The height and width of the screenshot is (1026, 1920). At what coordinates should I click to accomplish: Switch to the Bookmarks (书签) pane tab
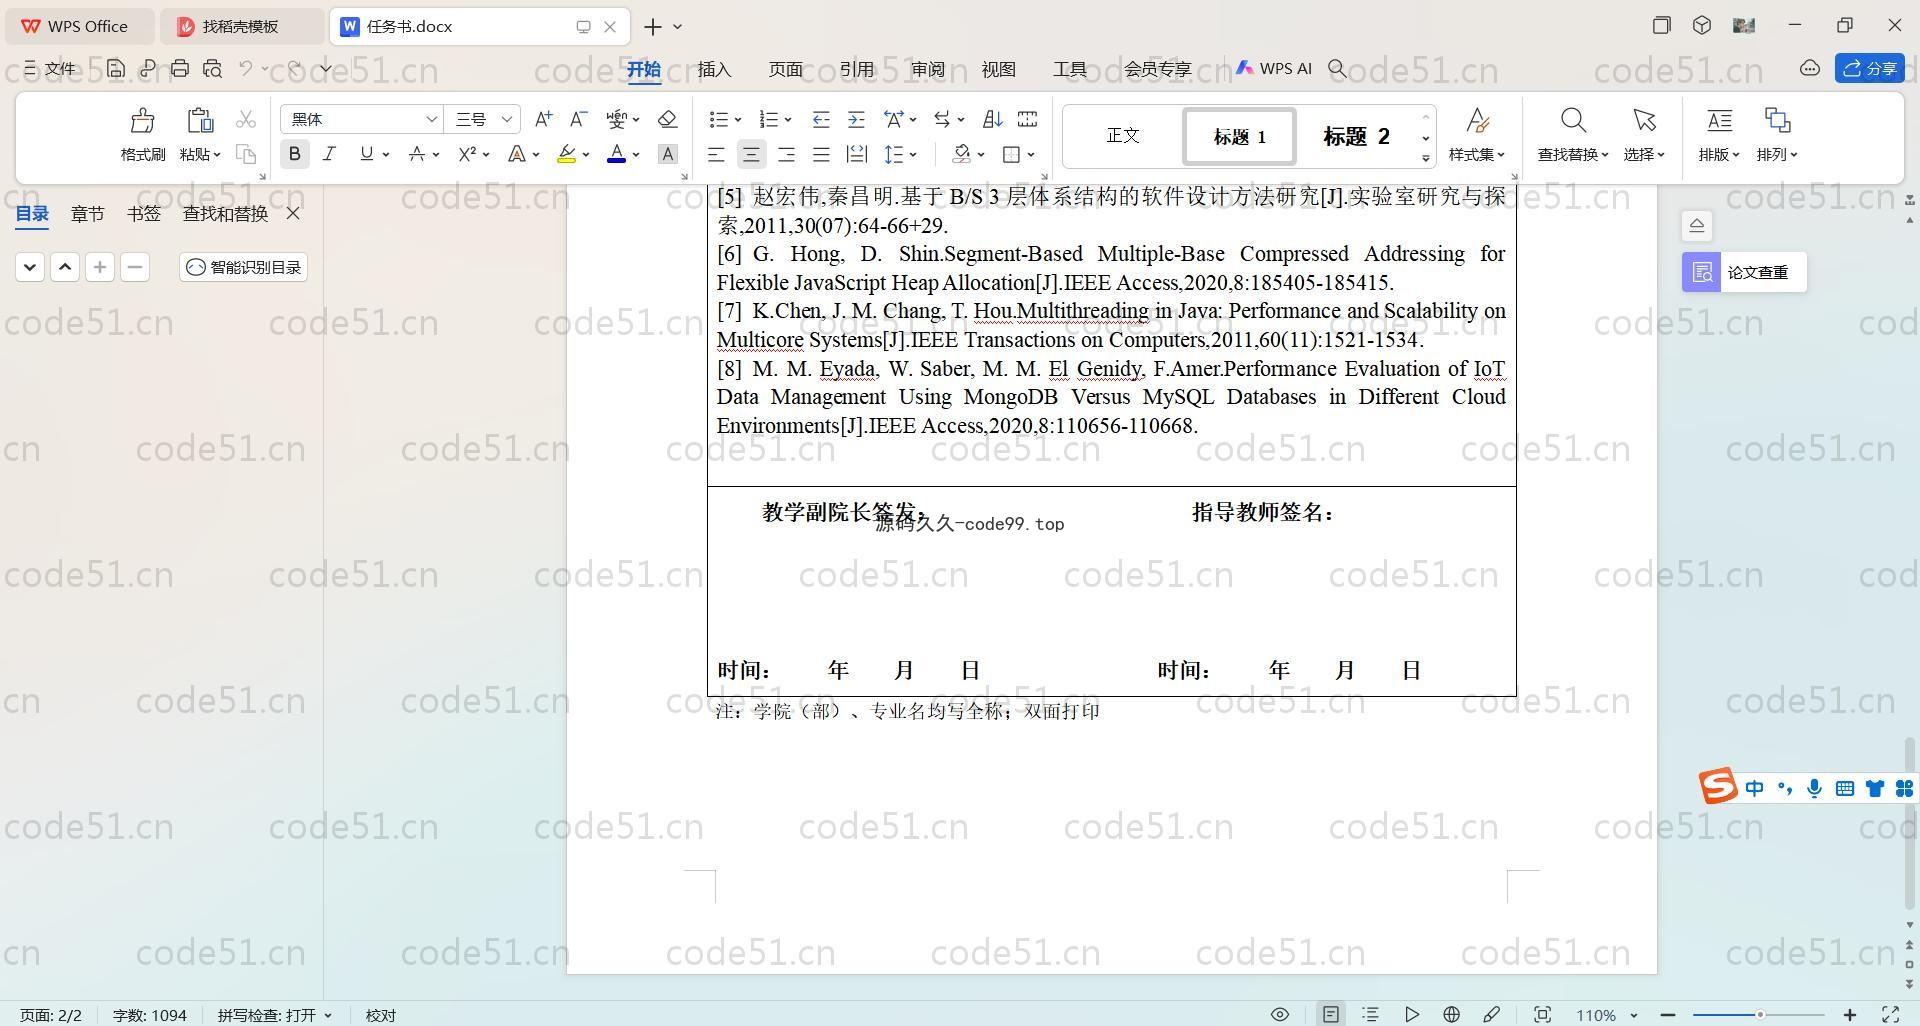pos(144,213)
